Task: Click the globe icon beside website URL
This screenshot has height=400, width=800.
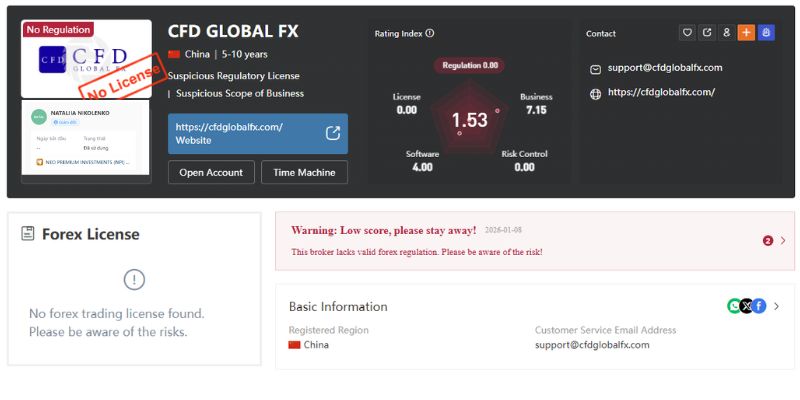Action: [x=595, y=94]
